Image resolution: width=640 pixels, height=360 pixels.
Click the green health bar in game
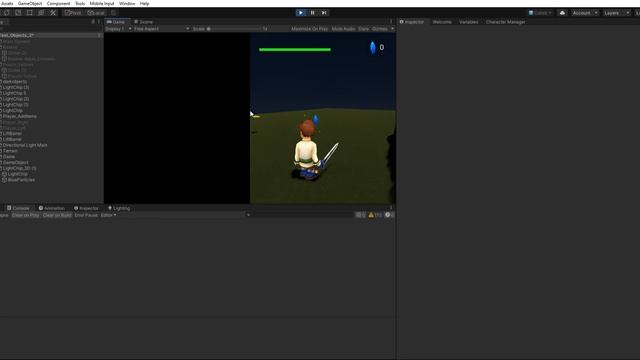pos(295,50)
